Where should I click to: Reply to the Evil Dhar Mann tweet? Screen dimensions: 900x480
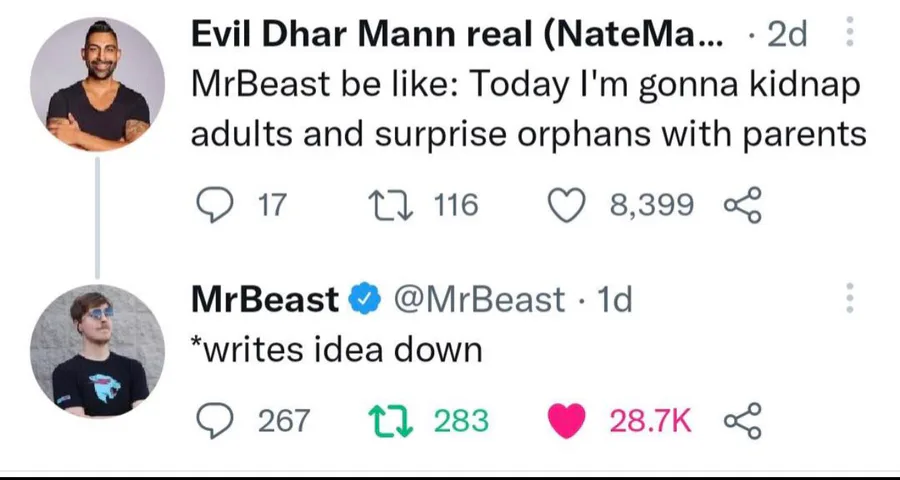point(211,205)
